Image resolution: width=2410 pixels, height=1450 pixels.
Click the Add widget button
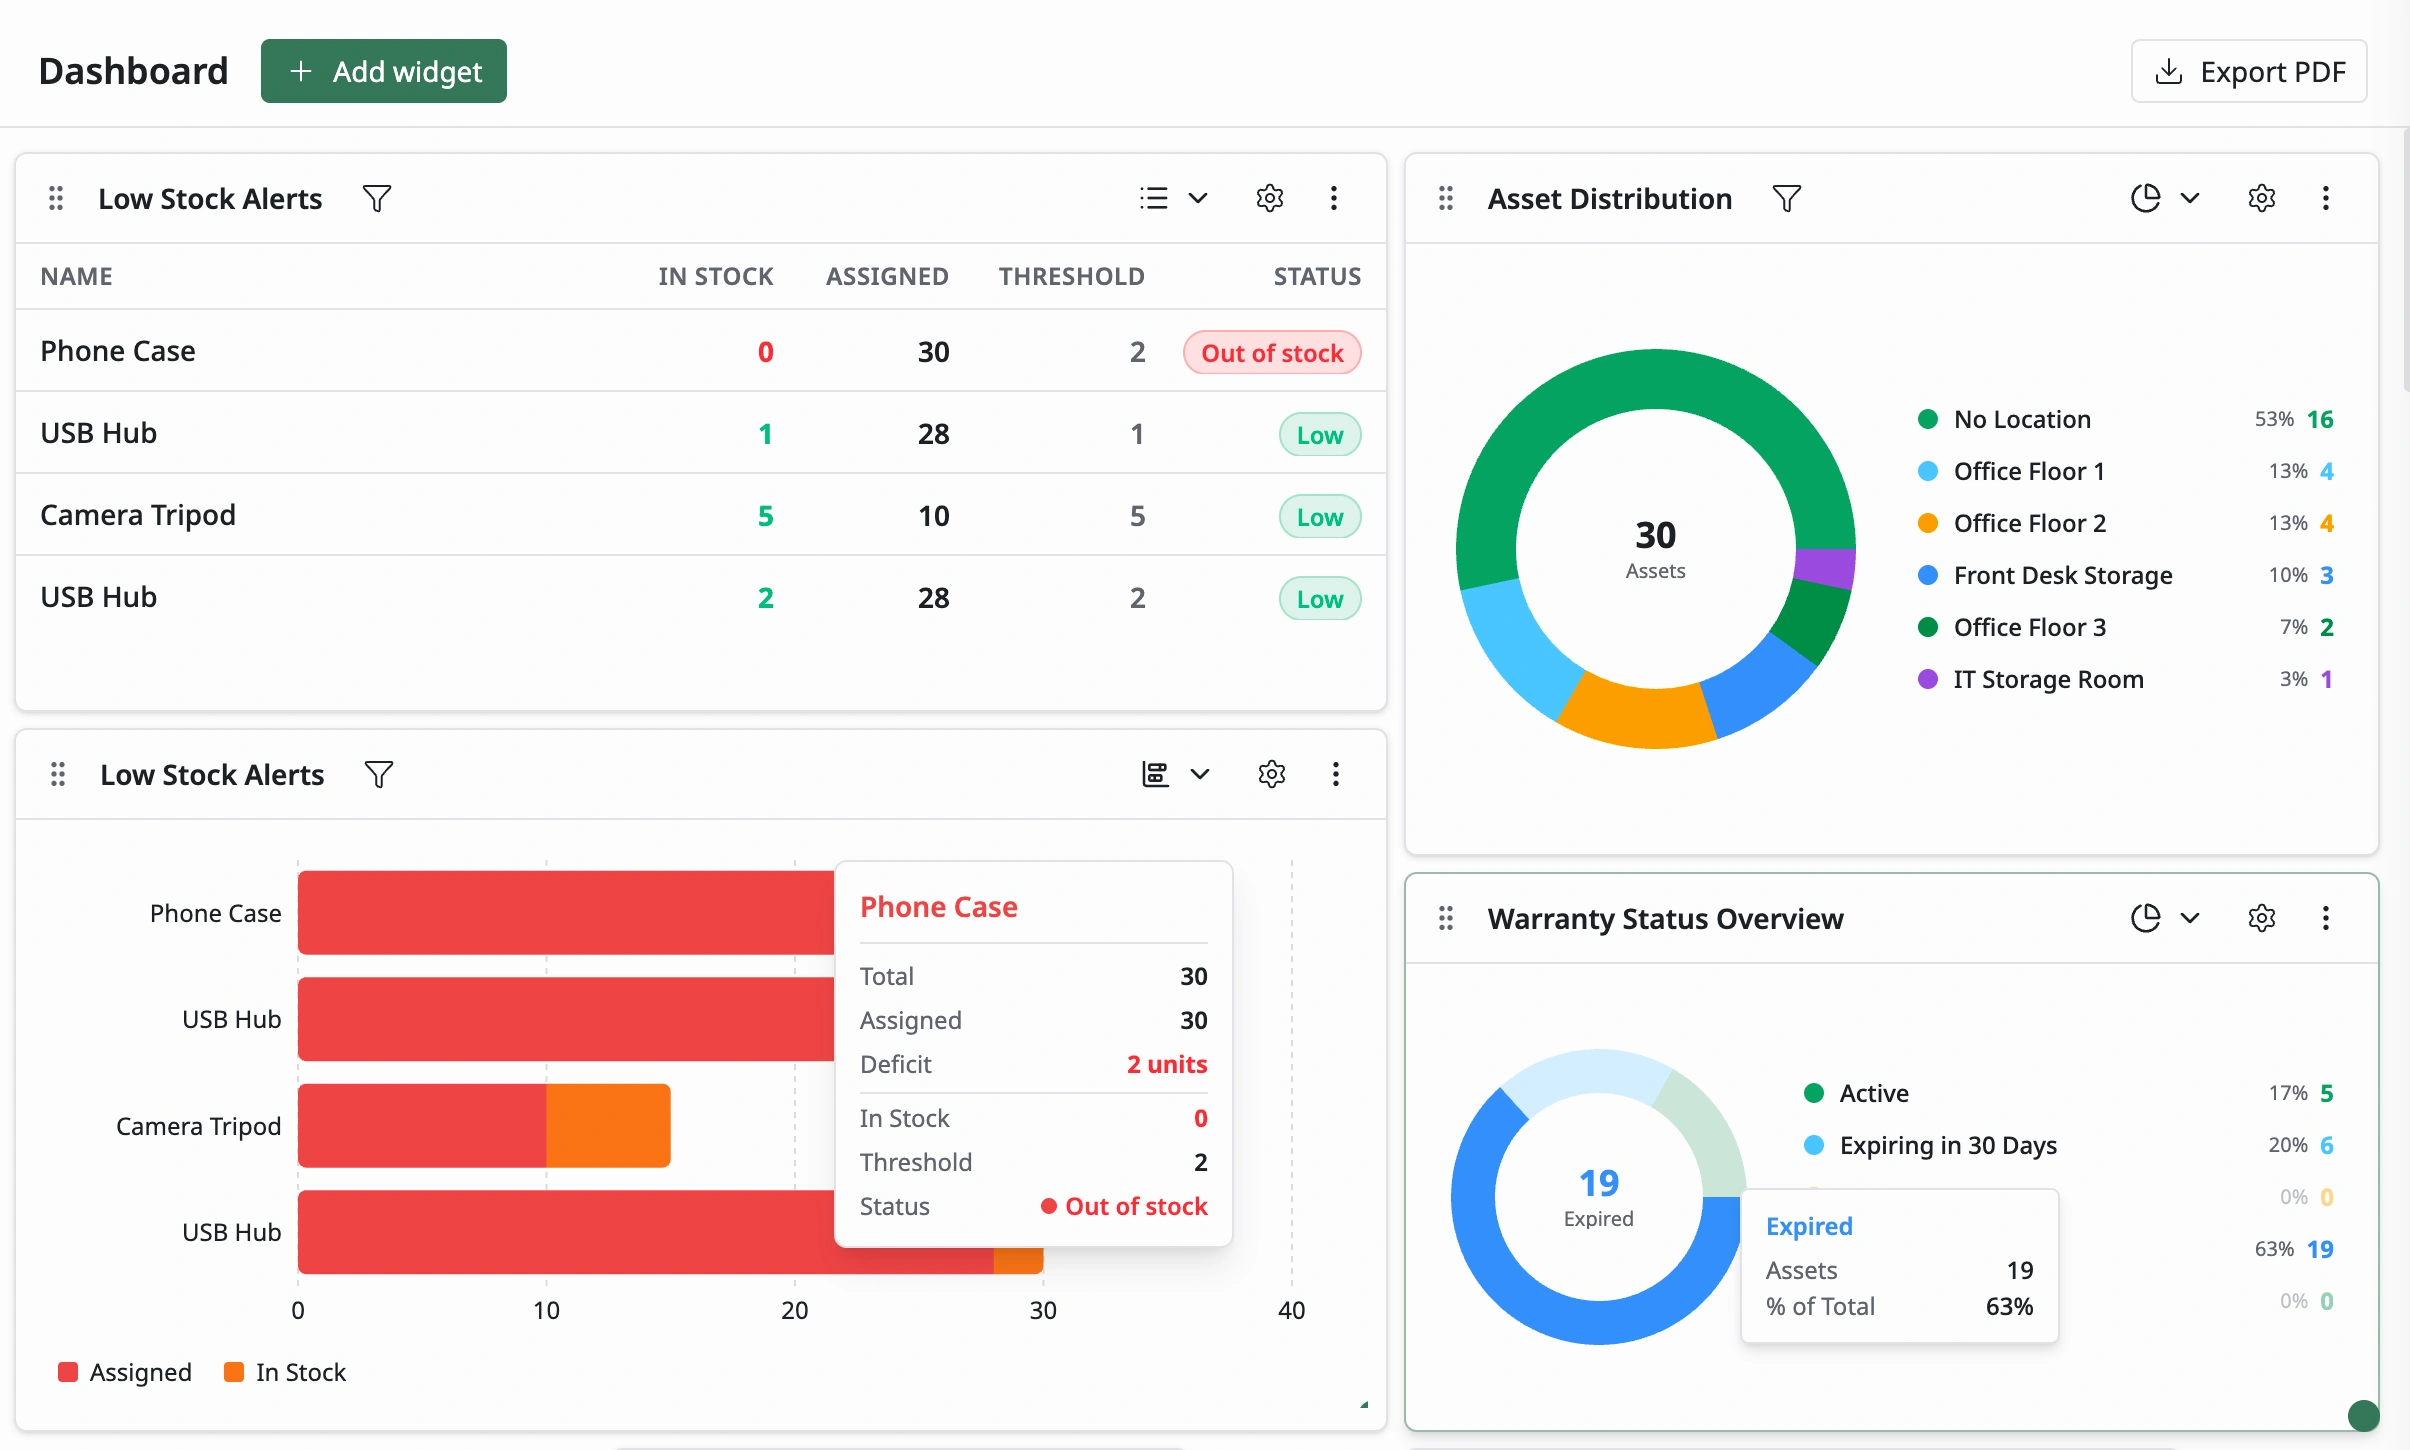click(384, 71)
